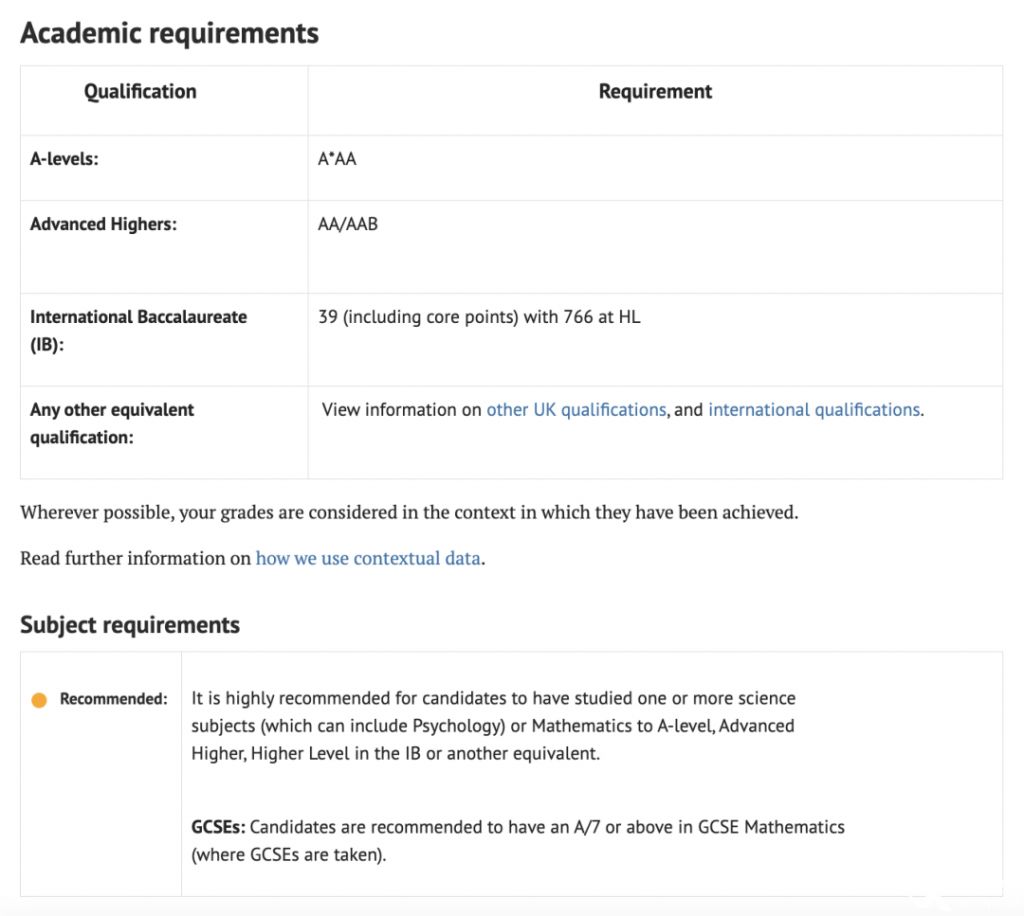Click the orange Recommended indicator dot

[x=39, y=700]
